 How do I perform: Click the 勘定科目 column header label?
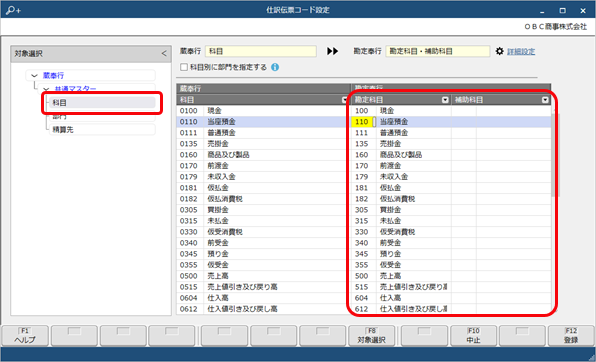pos(369,100)
